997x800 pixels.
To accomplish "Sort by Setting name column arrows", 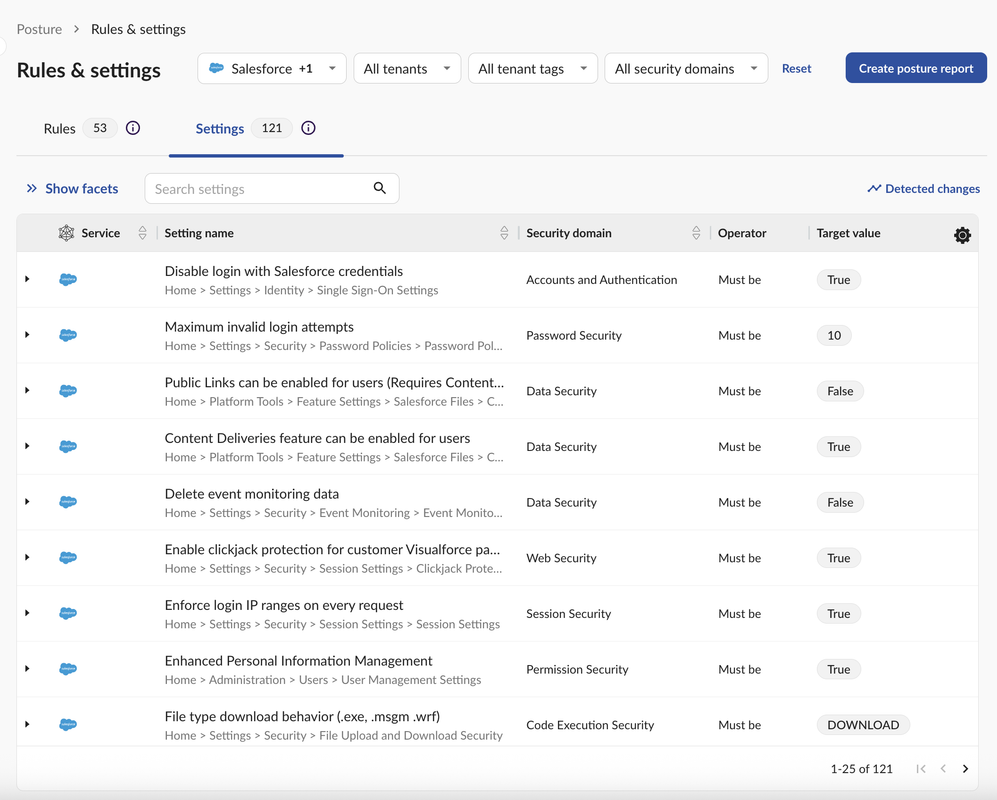I will pos(504,233).
